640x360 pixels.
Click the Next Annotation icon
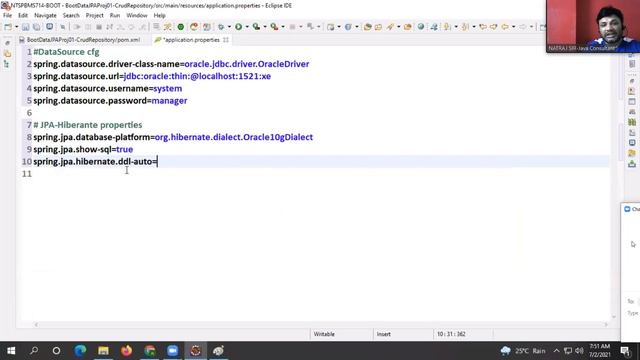coord(447,27)
